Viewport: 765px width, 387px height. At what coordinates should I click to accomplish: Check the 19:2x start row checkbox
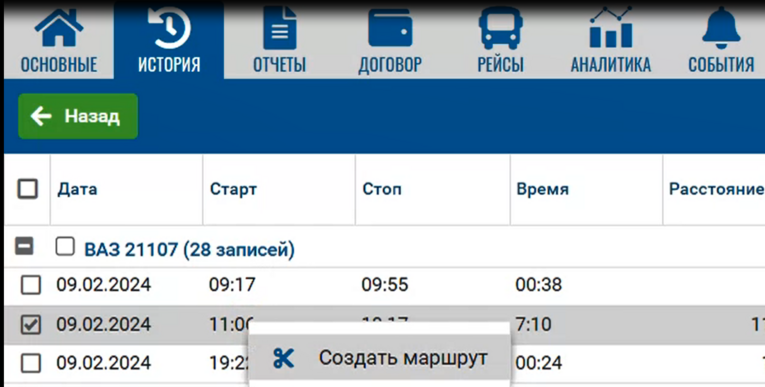(31, 363)
